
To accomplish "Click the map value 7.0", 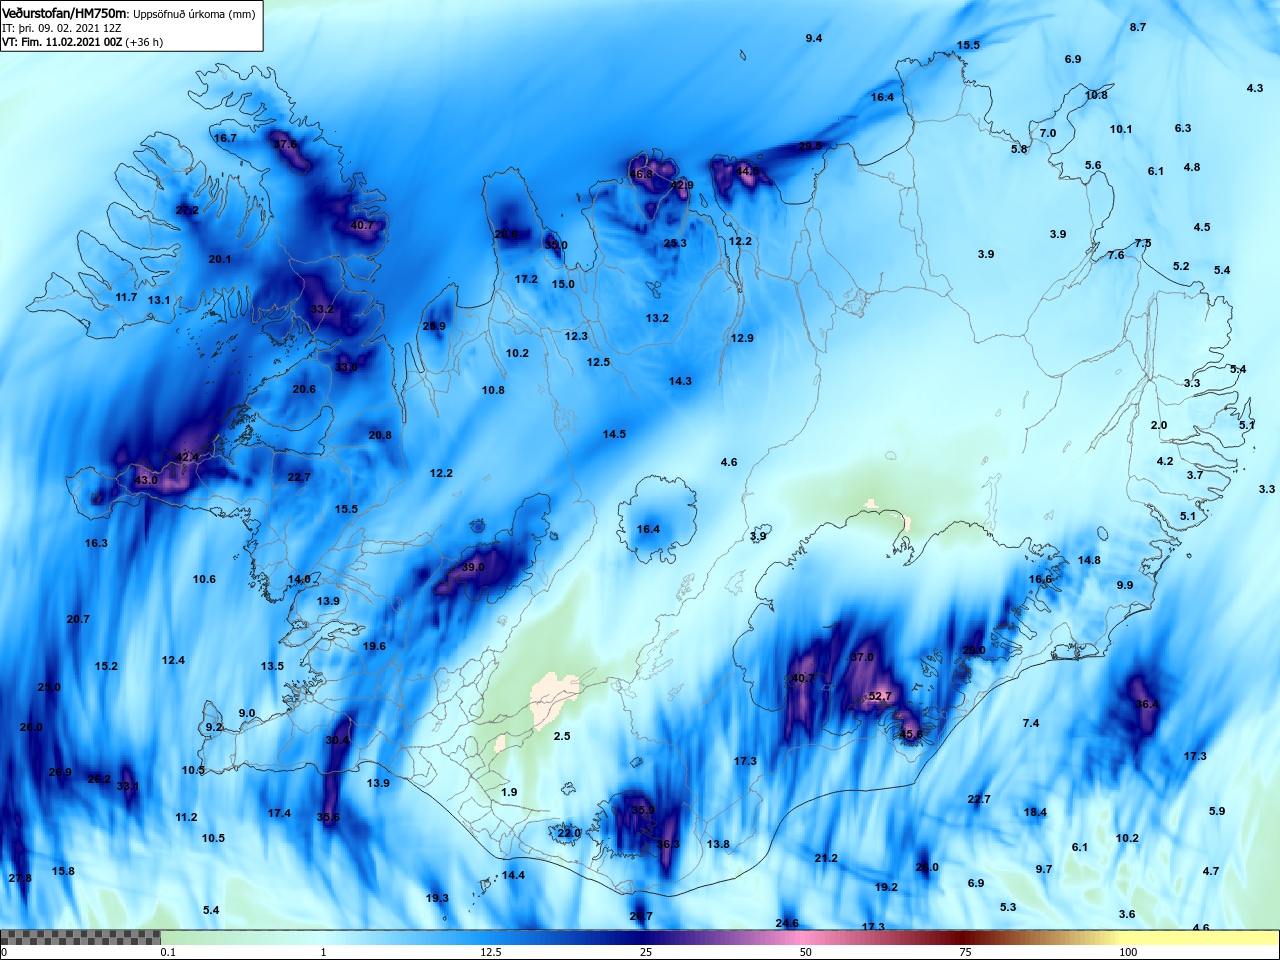I will pos(1048,133).
